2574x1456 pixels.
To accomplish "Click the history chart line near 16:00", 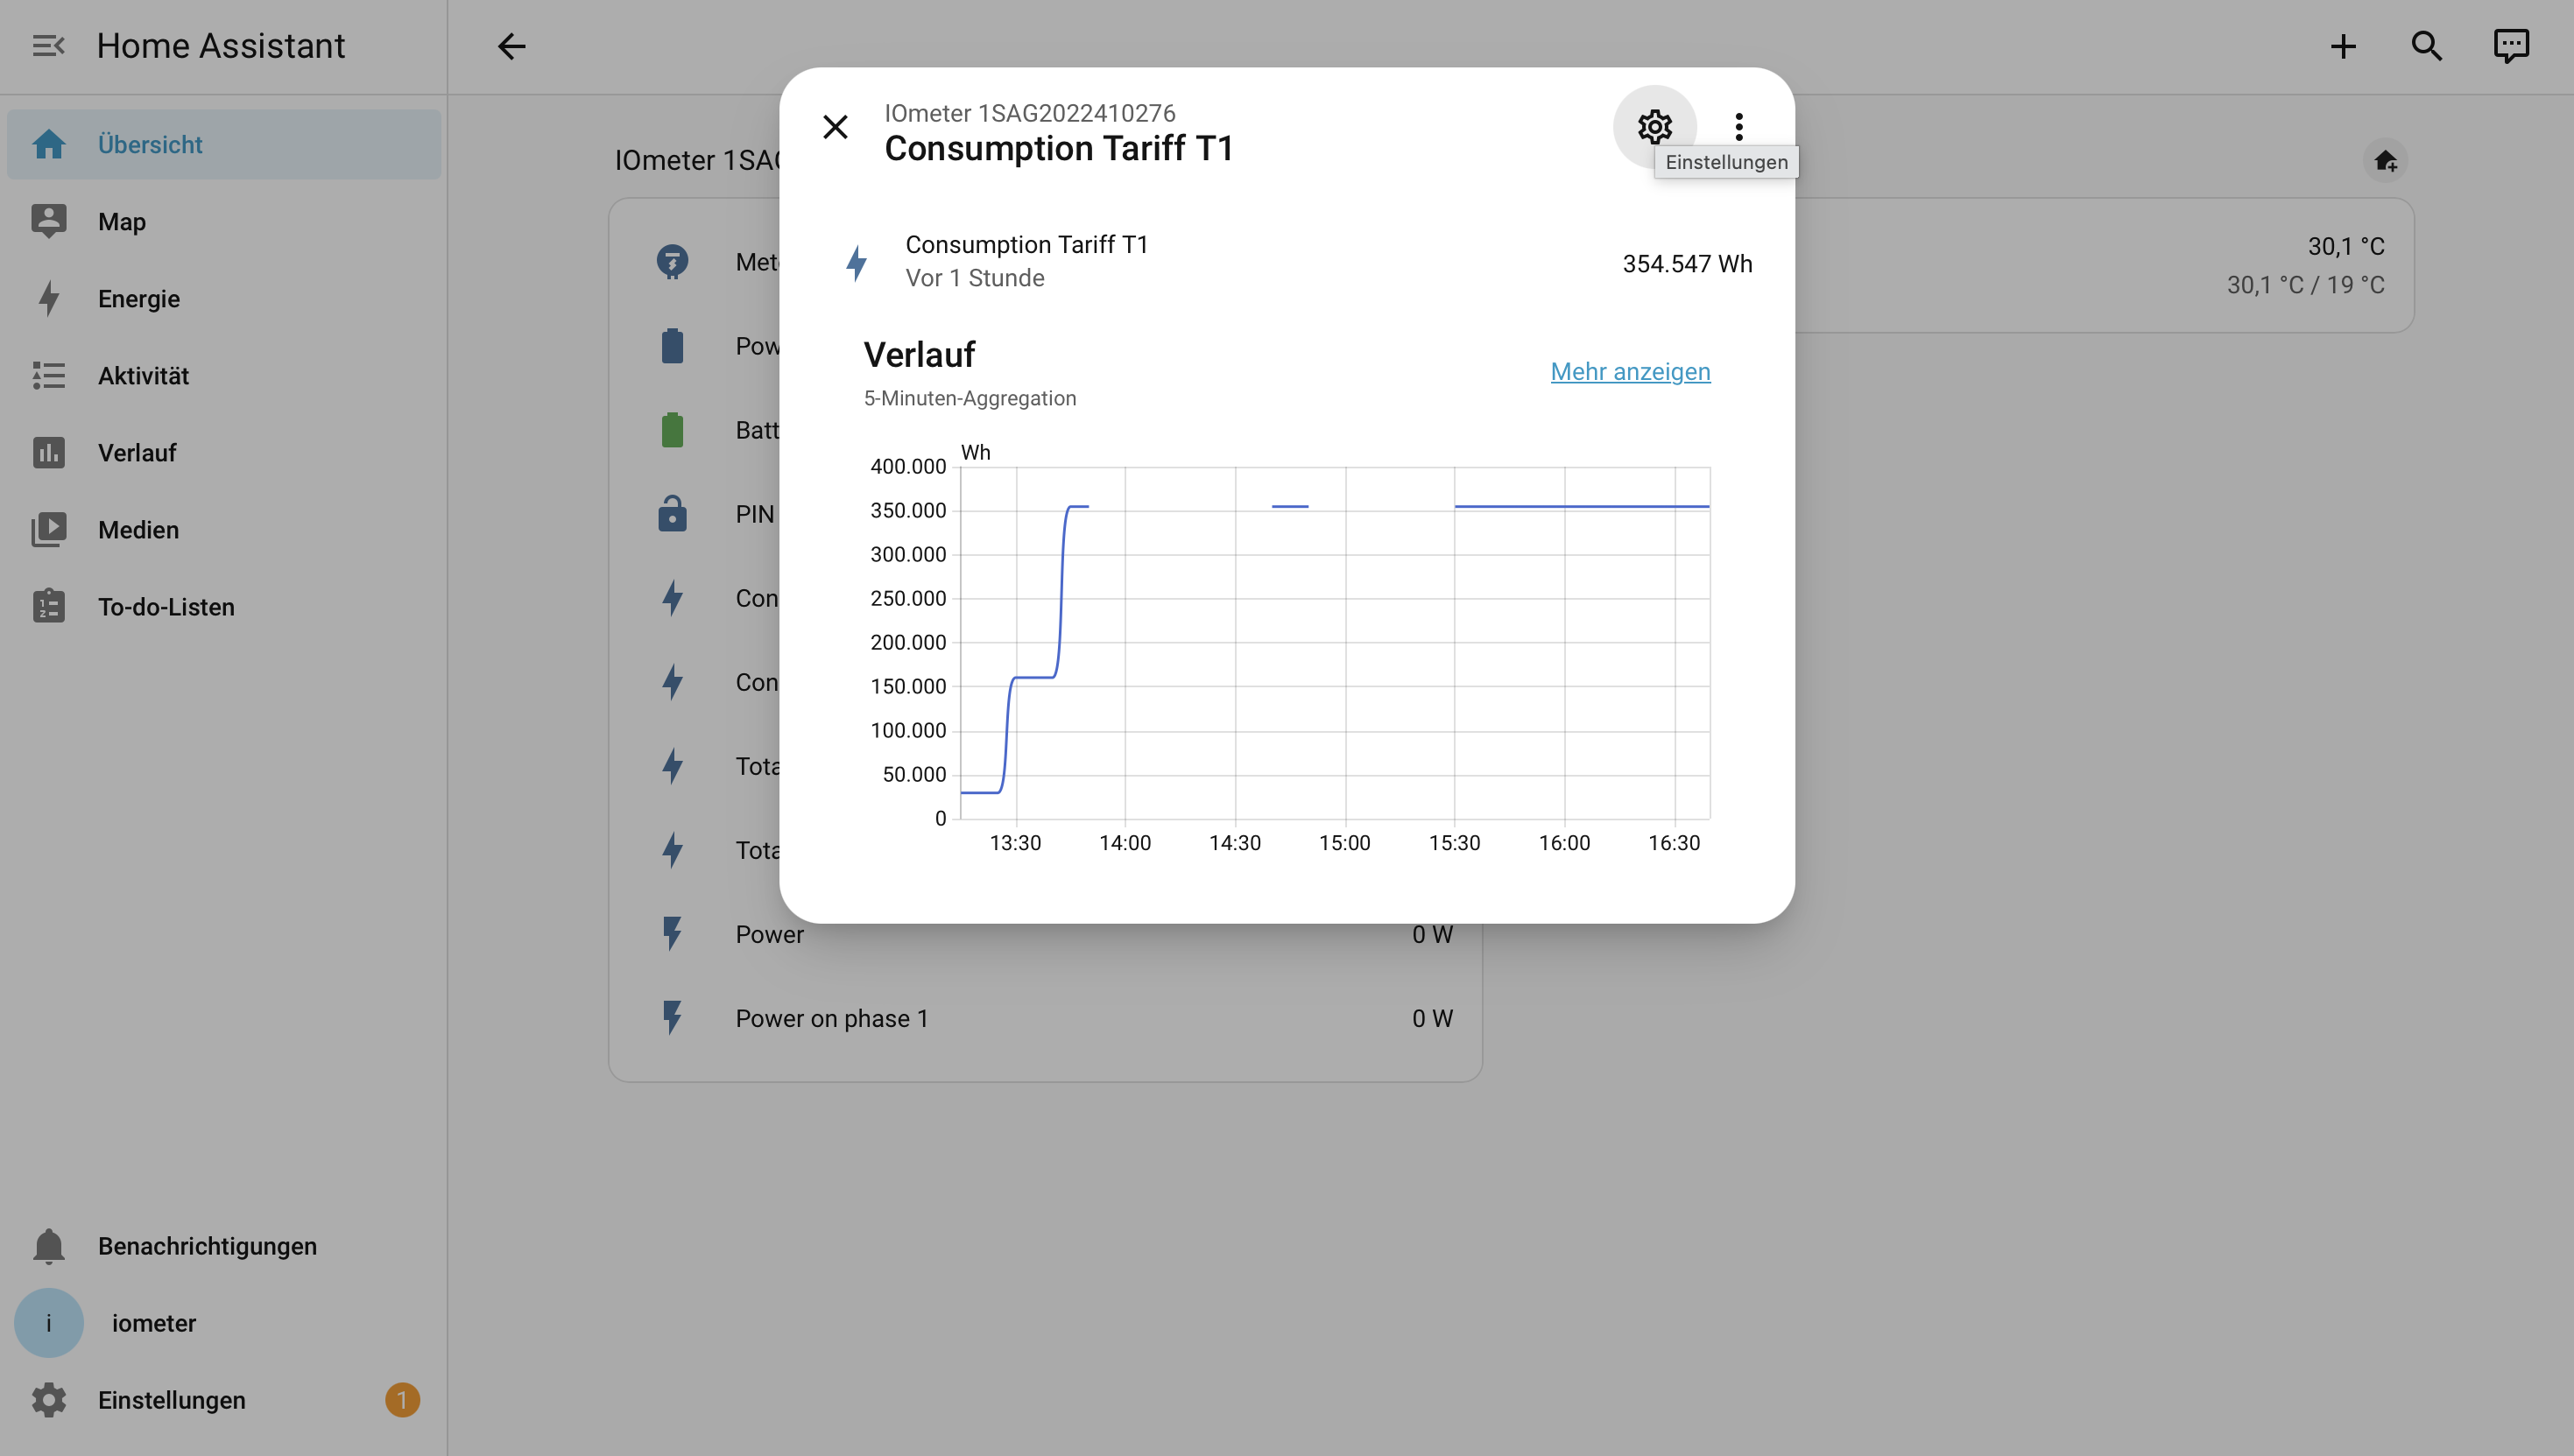I will (1565, 507).
